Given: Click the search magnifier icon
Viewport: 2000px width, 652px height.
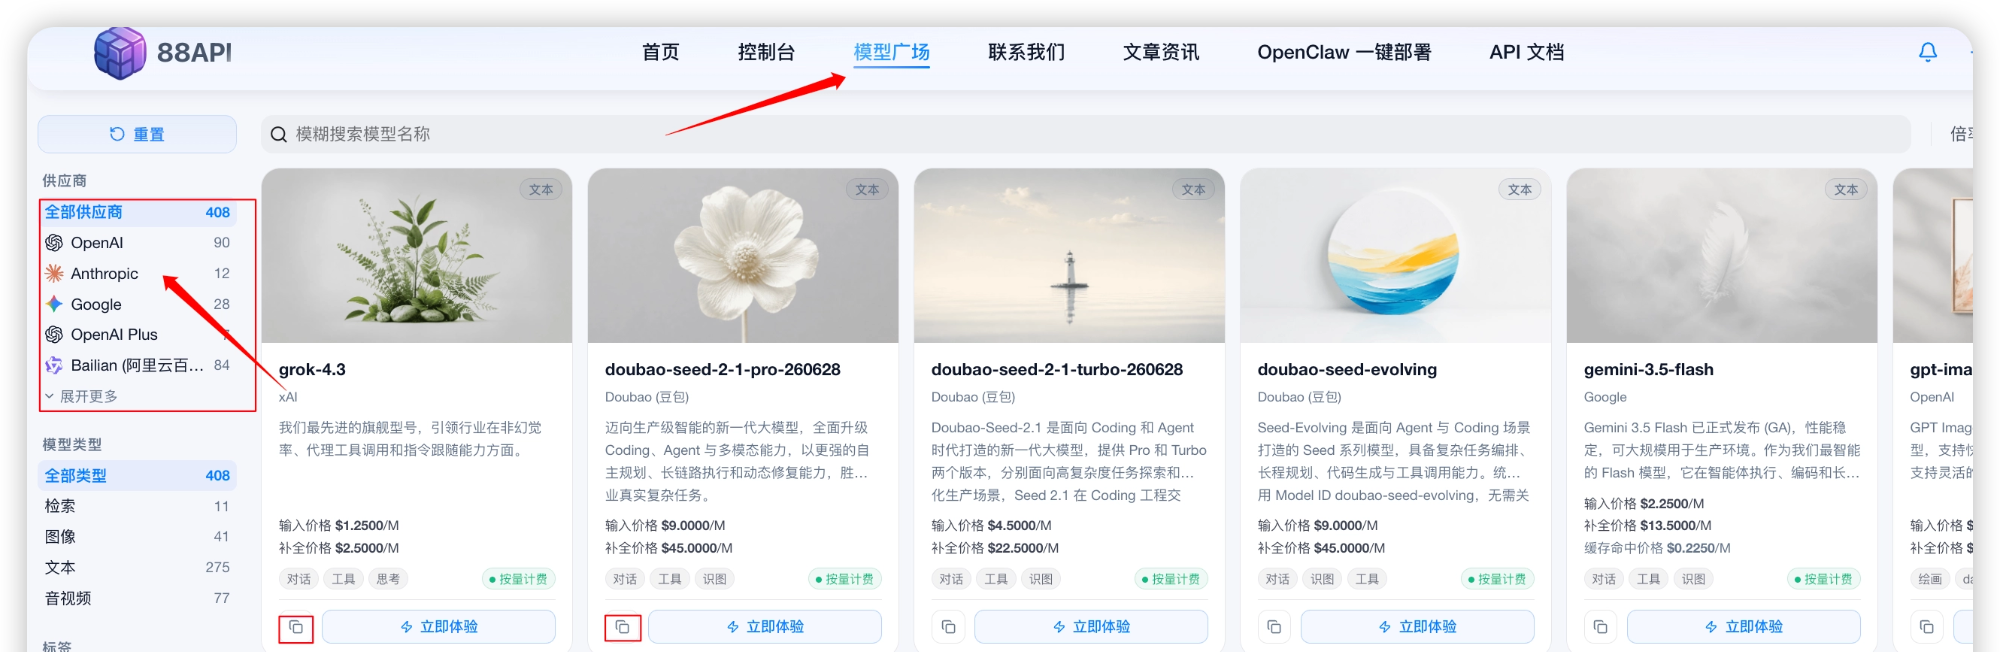Looking at the screenshot, I should (279, 134).
